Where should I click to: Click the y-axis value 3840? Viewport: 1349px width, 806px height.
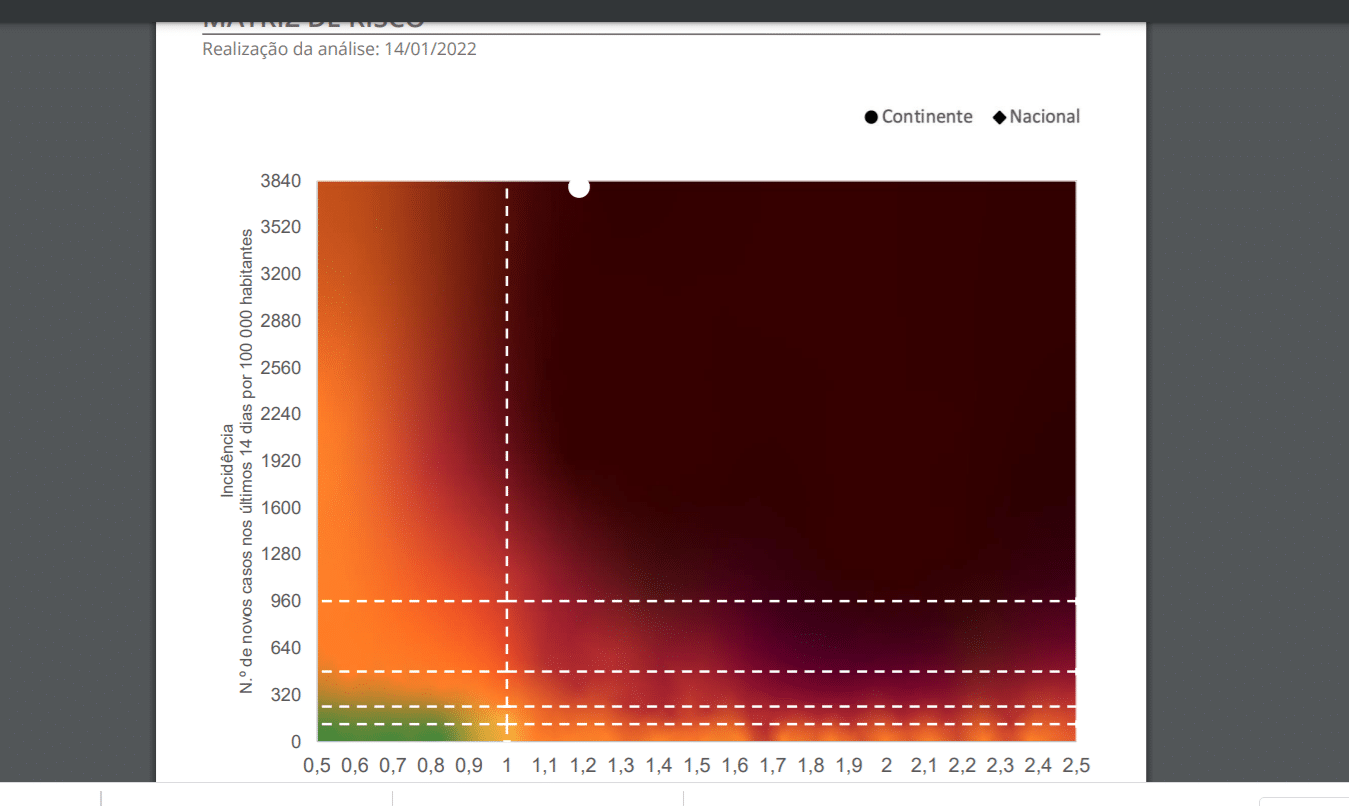pos(281,181)
